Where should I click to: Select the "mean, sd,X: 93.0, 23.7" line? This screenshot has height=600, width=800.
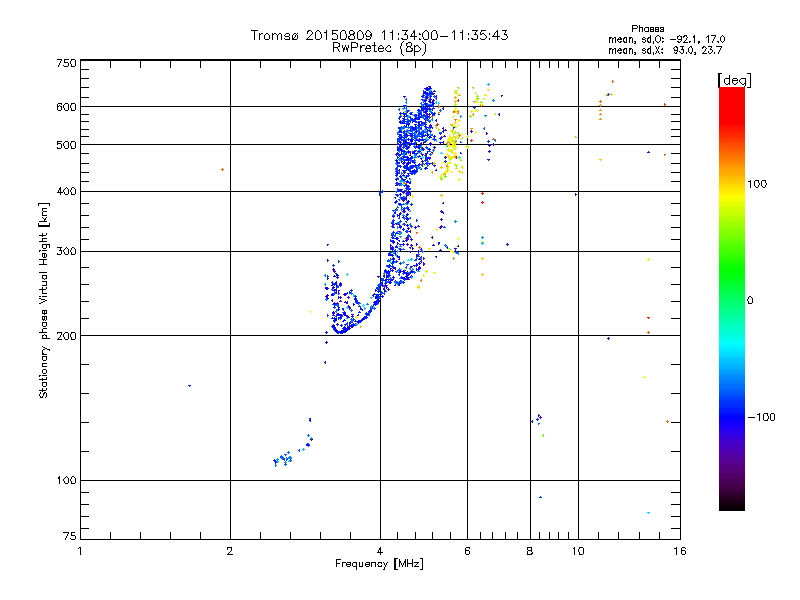pos(665,50)
